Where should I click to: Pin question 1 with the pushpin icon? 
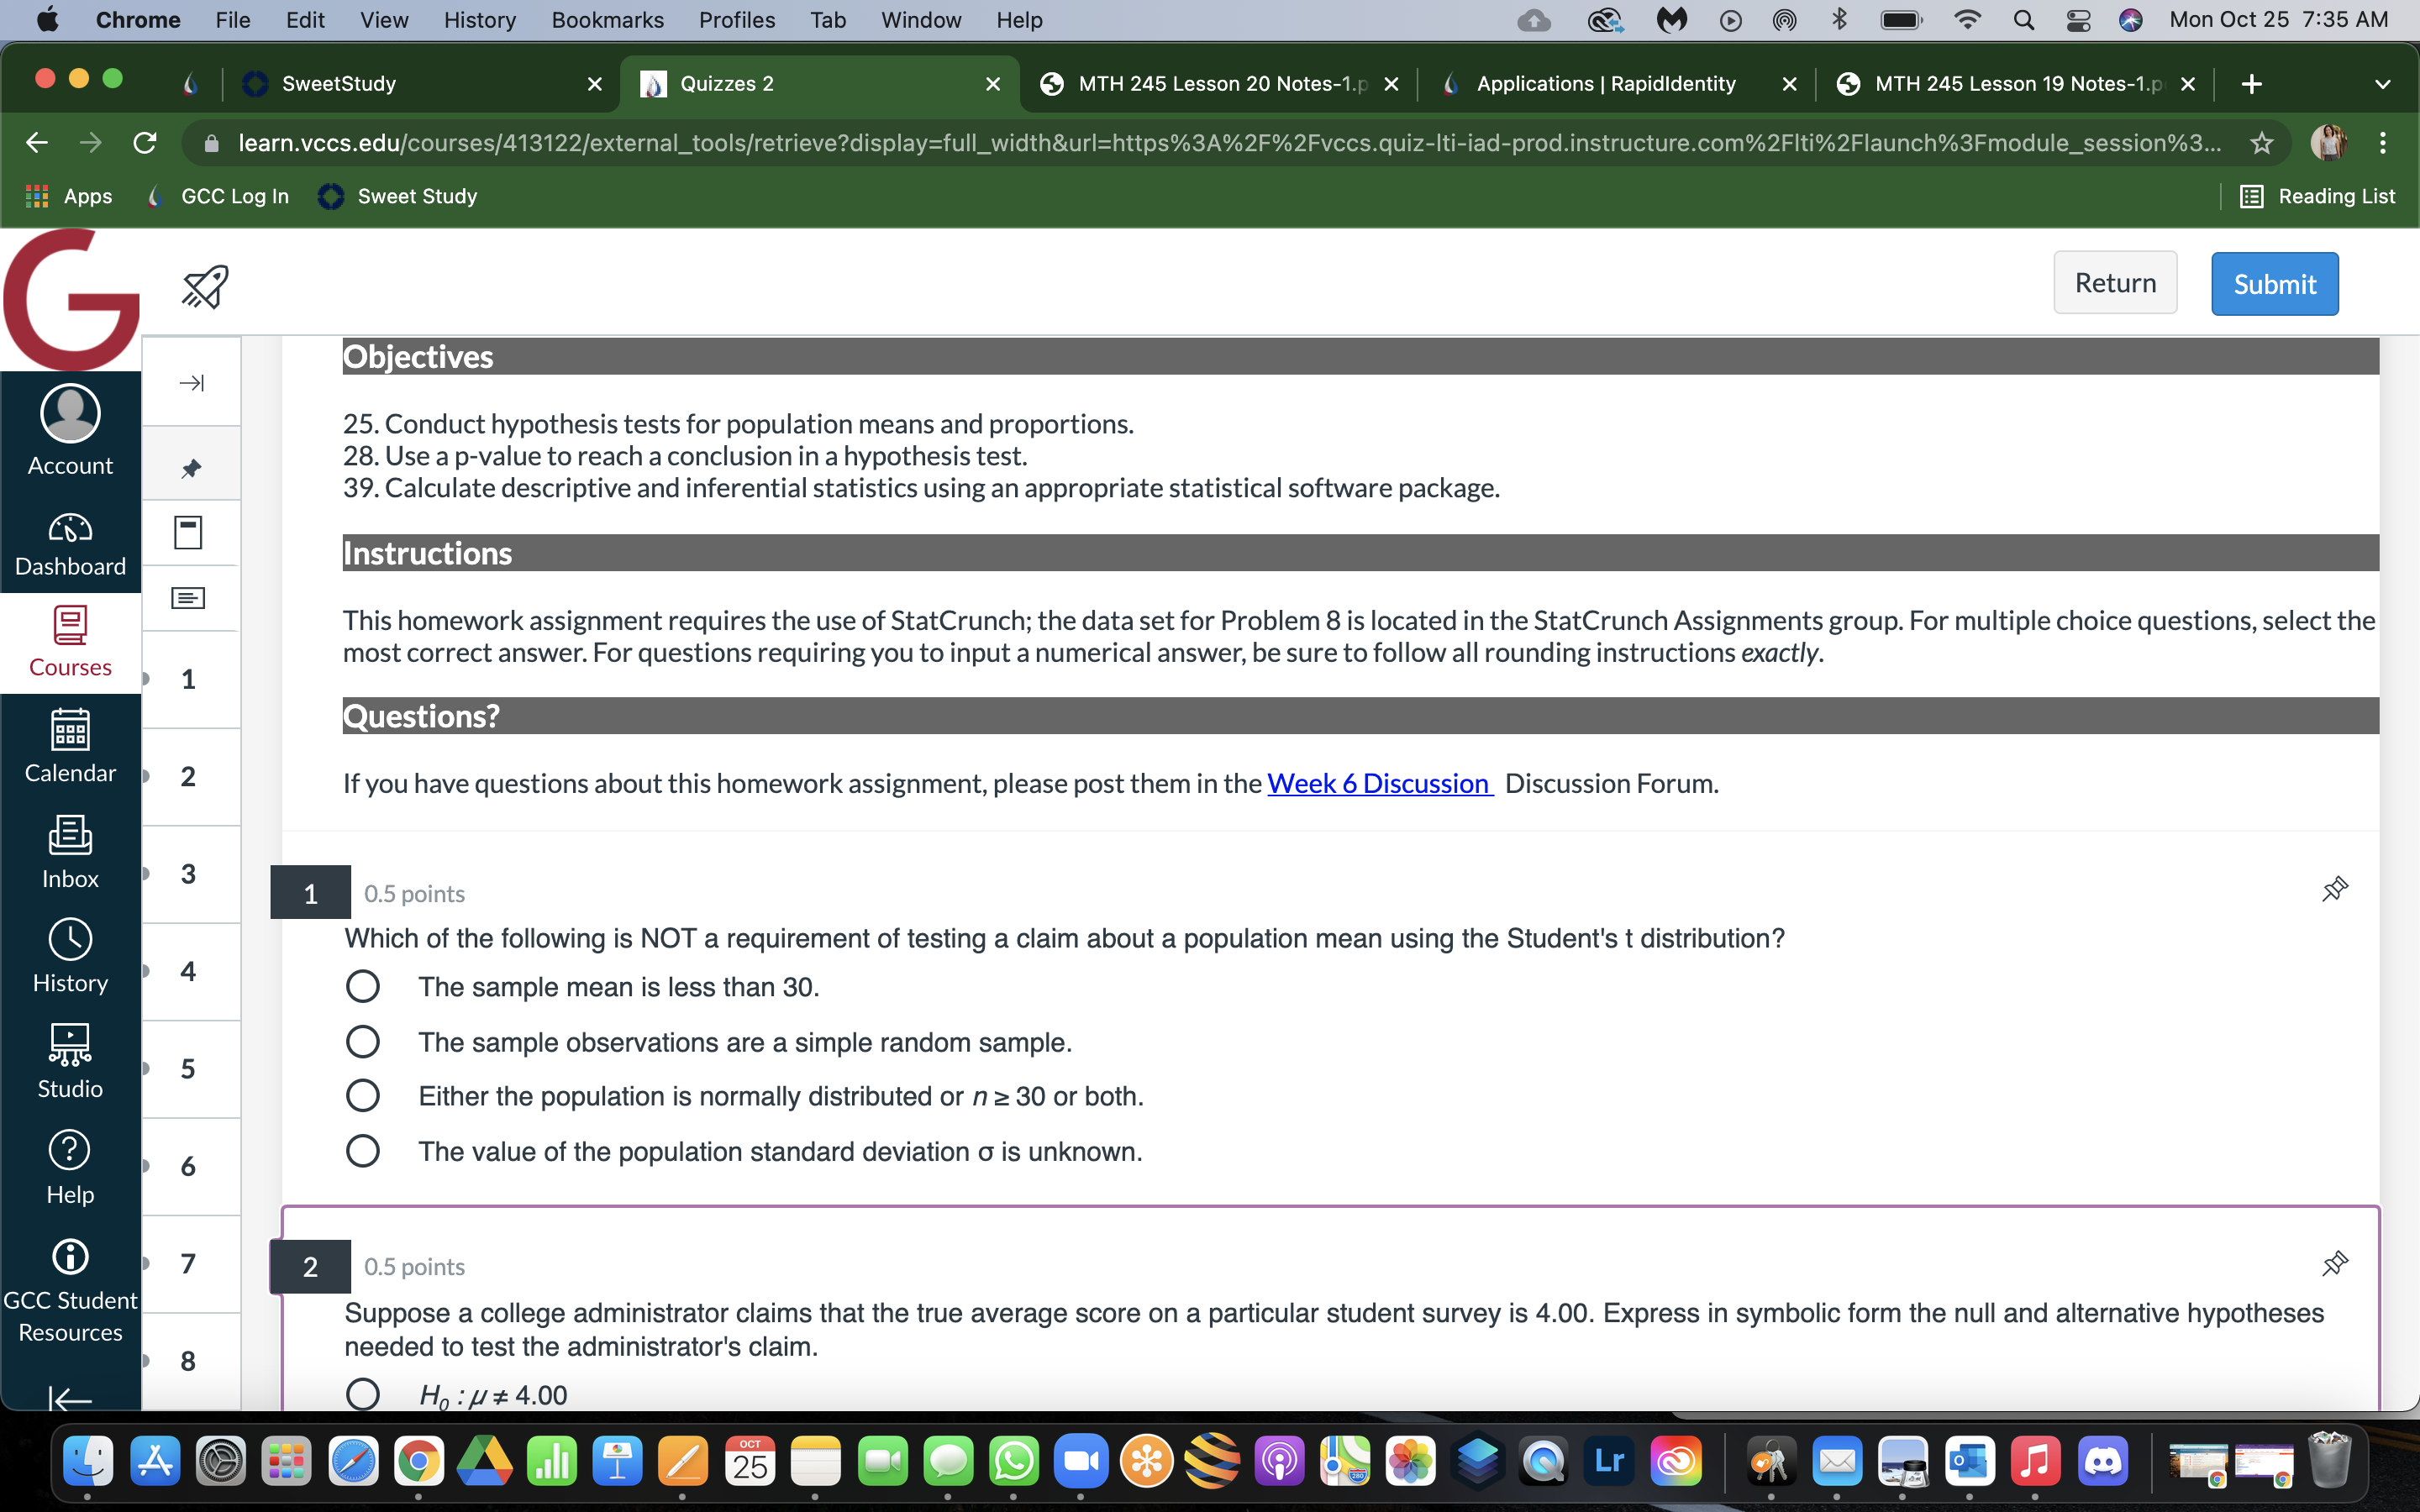point(2334,889)
